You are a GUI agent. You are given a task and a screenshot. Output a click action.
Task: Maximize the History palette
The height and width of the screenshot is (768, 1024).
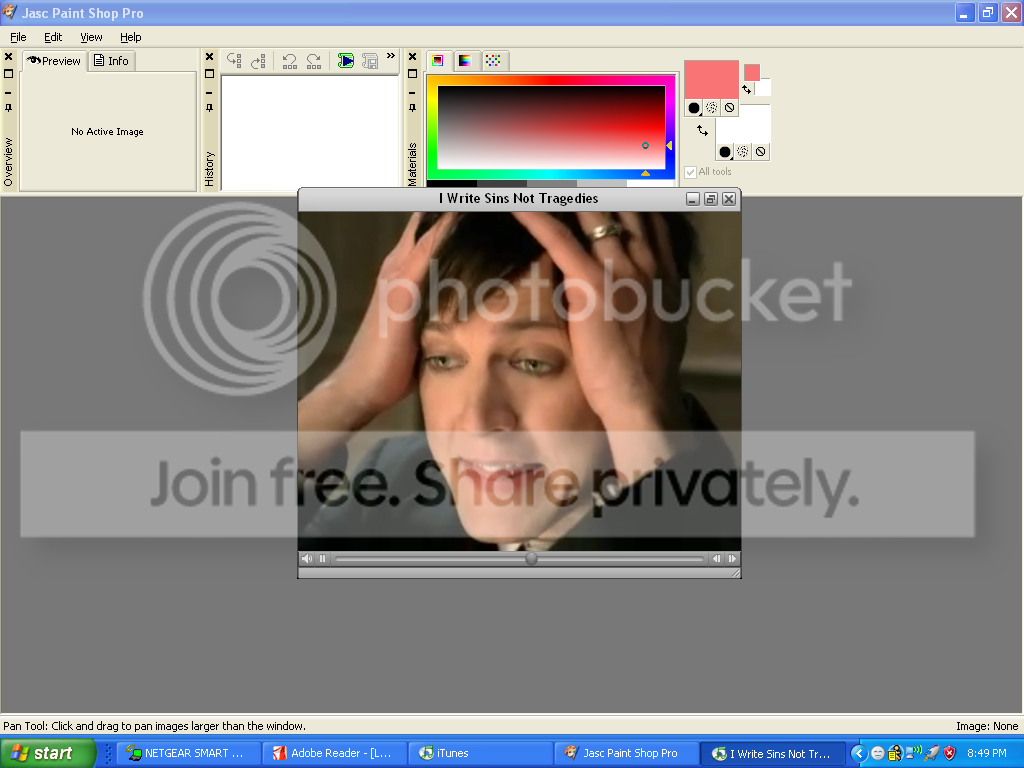pyautogui.click(x=210, y=74)
